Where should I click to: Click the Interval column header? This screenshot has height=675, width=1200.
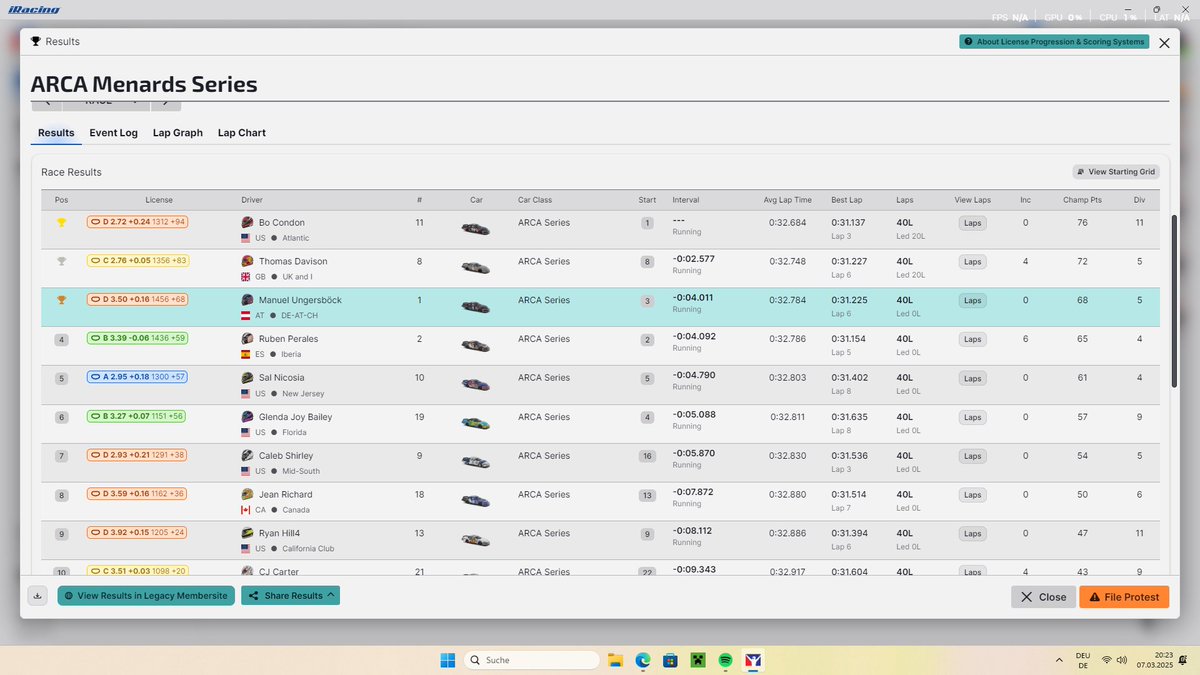coord(686,200)
